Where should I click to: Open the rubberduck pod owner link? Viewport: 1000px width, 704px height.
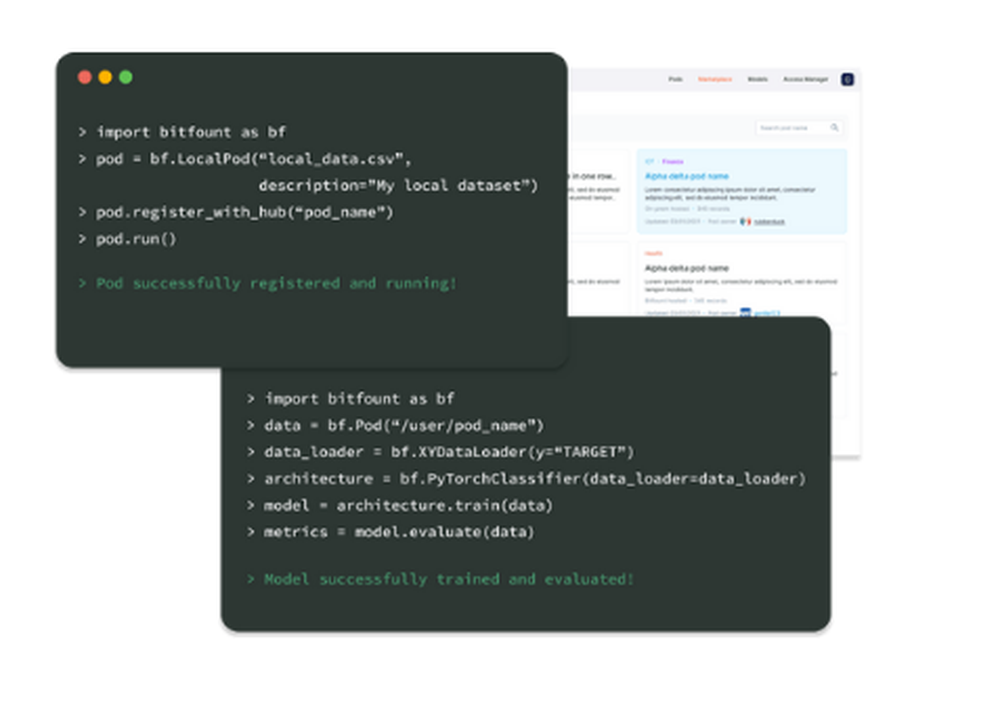[x=769, y=222]
